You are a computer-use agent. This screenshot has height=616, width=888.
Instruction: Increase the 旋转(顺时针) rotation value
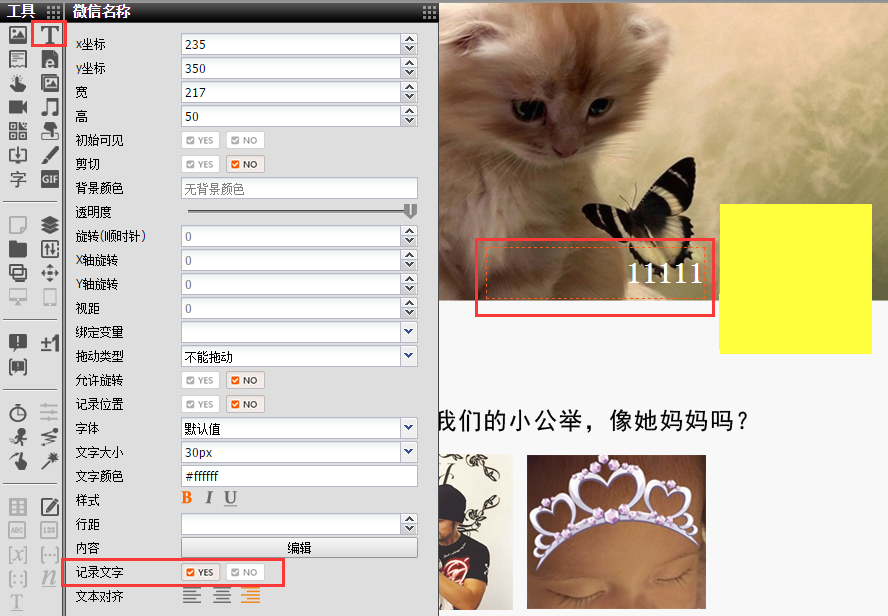click(x=409, y=231)
